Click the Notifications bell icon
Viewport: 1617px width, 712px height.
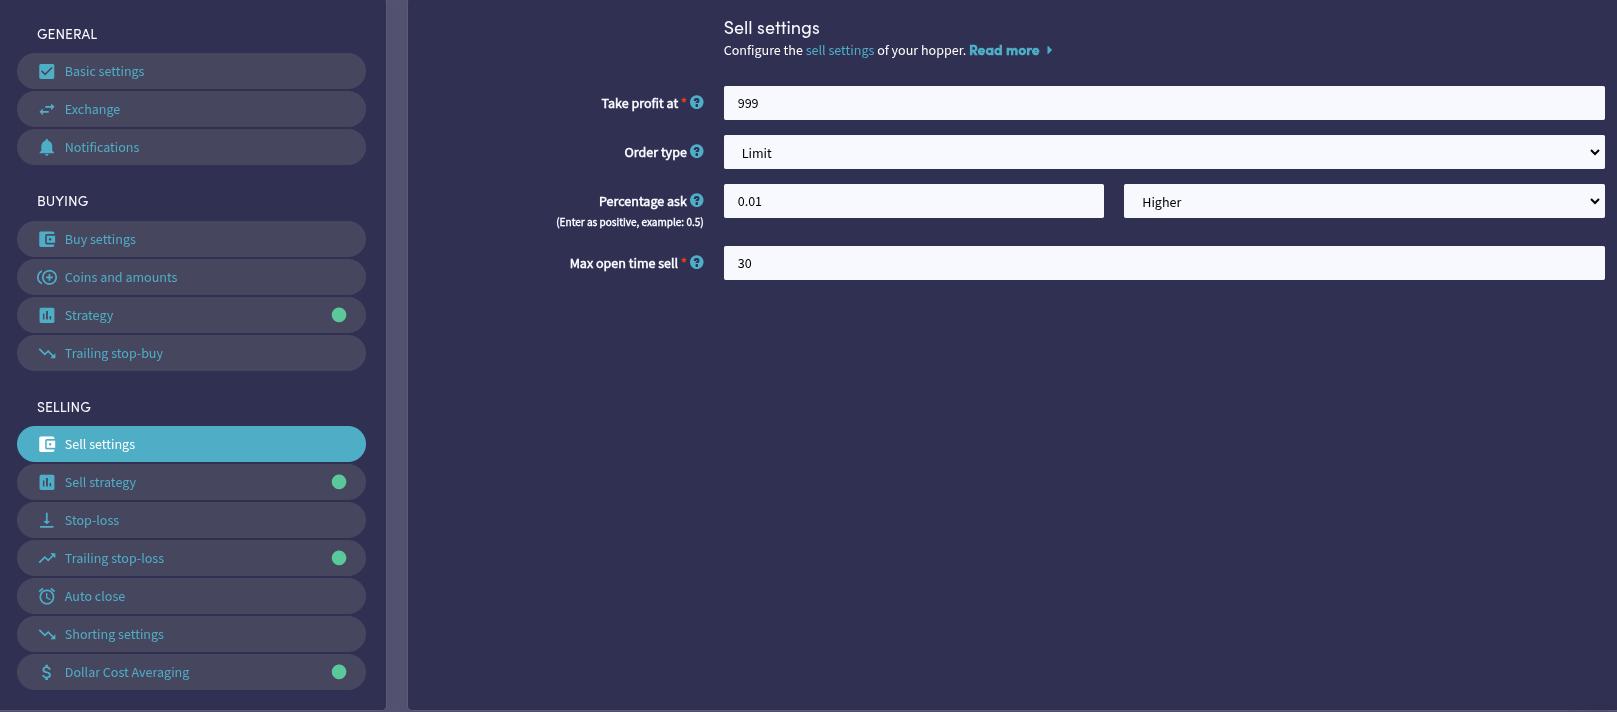click(47, 148)
